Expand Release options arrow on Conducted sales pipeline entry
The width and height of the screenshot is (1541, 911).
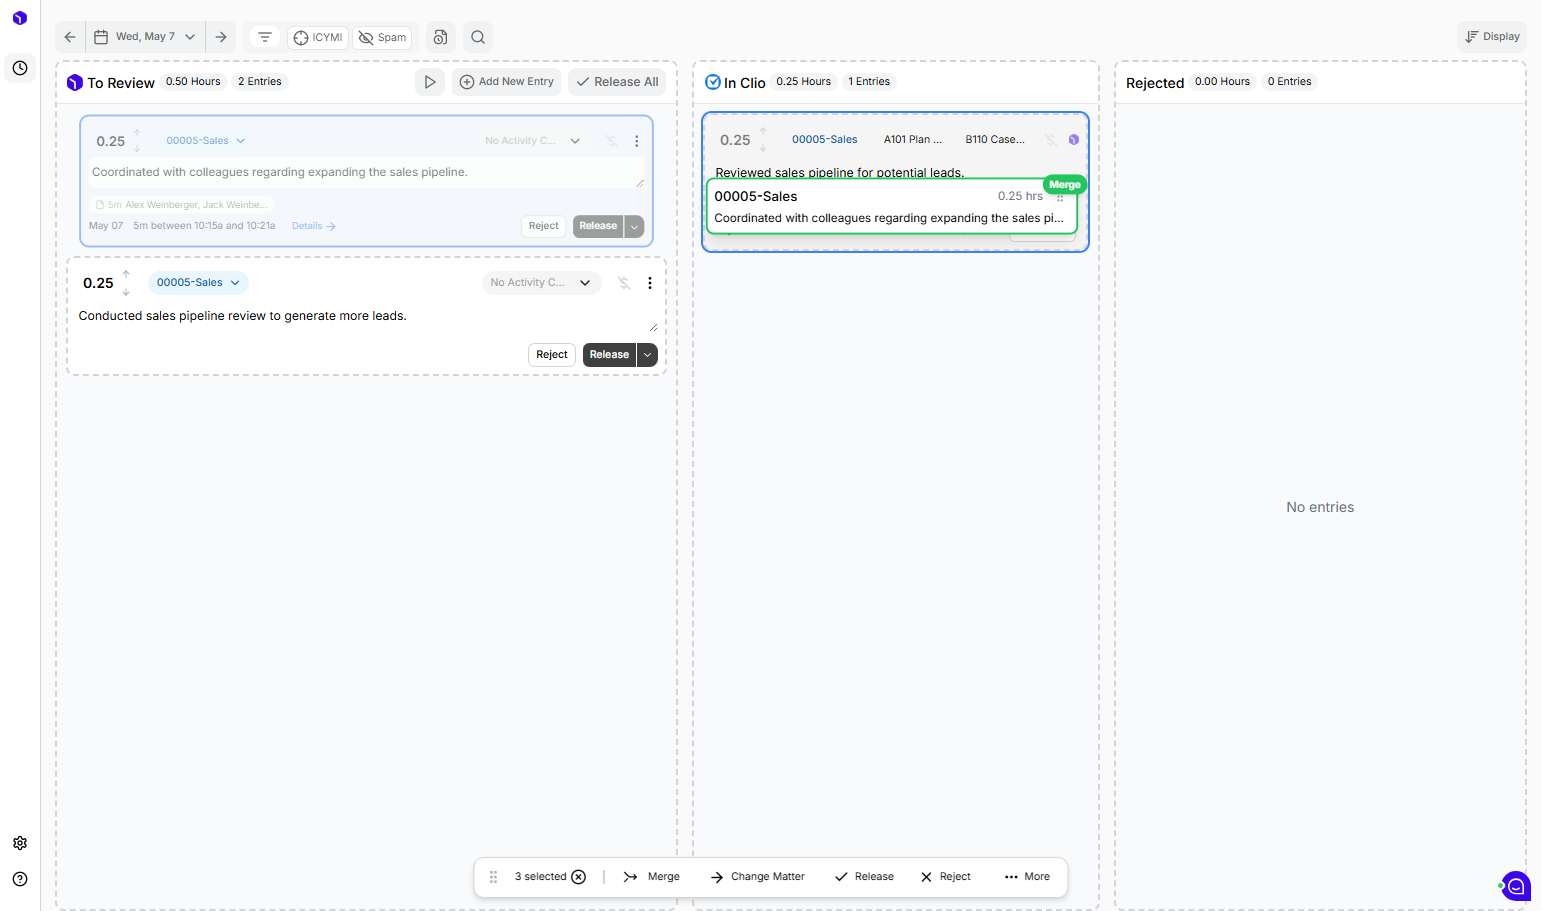tap(648, 355)
